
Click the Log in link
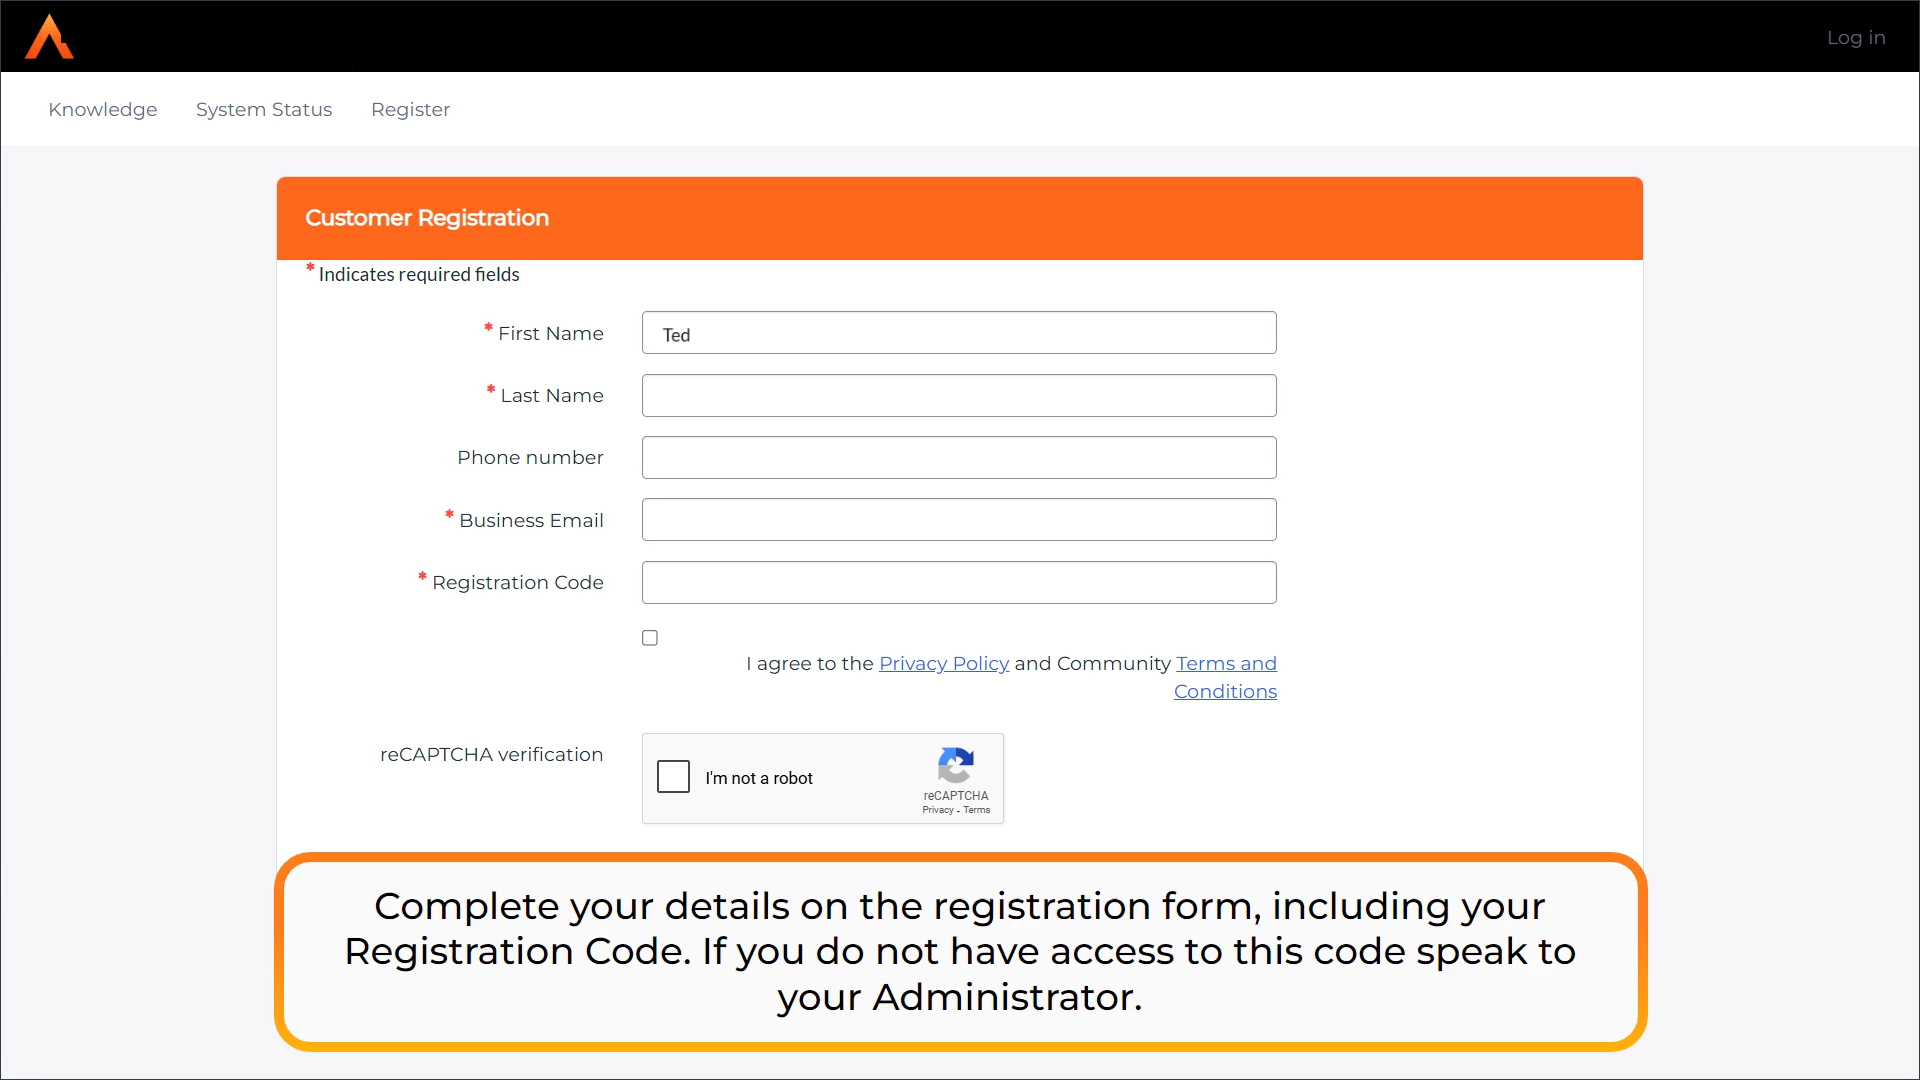point(1855,38)
